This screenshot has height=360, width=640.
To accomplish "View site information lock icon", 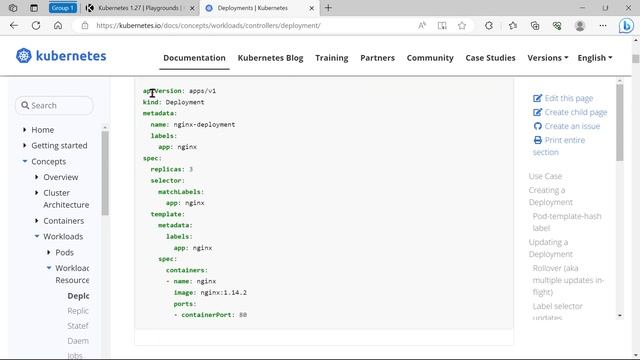I will (84, 25).
